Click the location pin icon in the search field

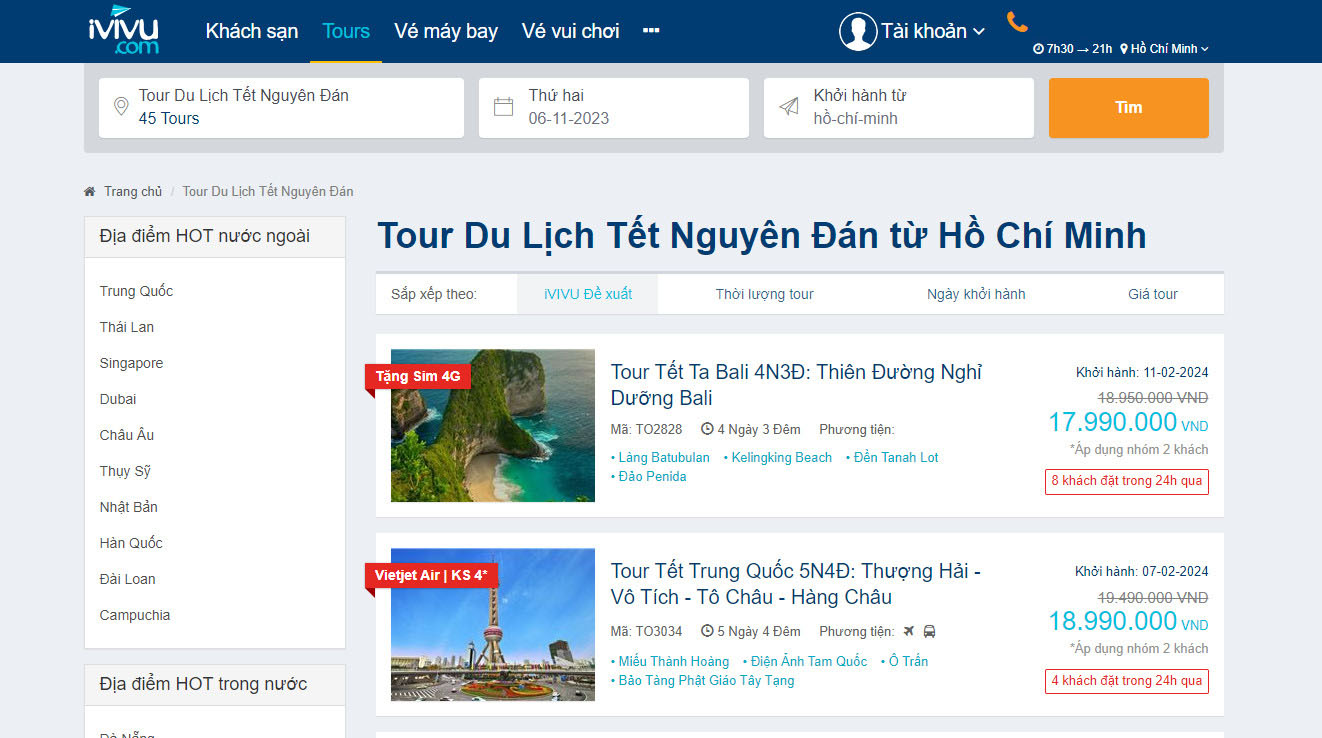[120, 105]
